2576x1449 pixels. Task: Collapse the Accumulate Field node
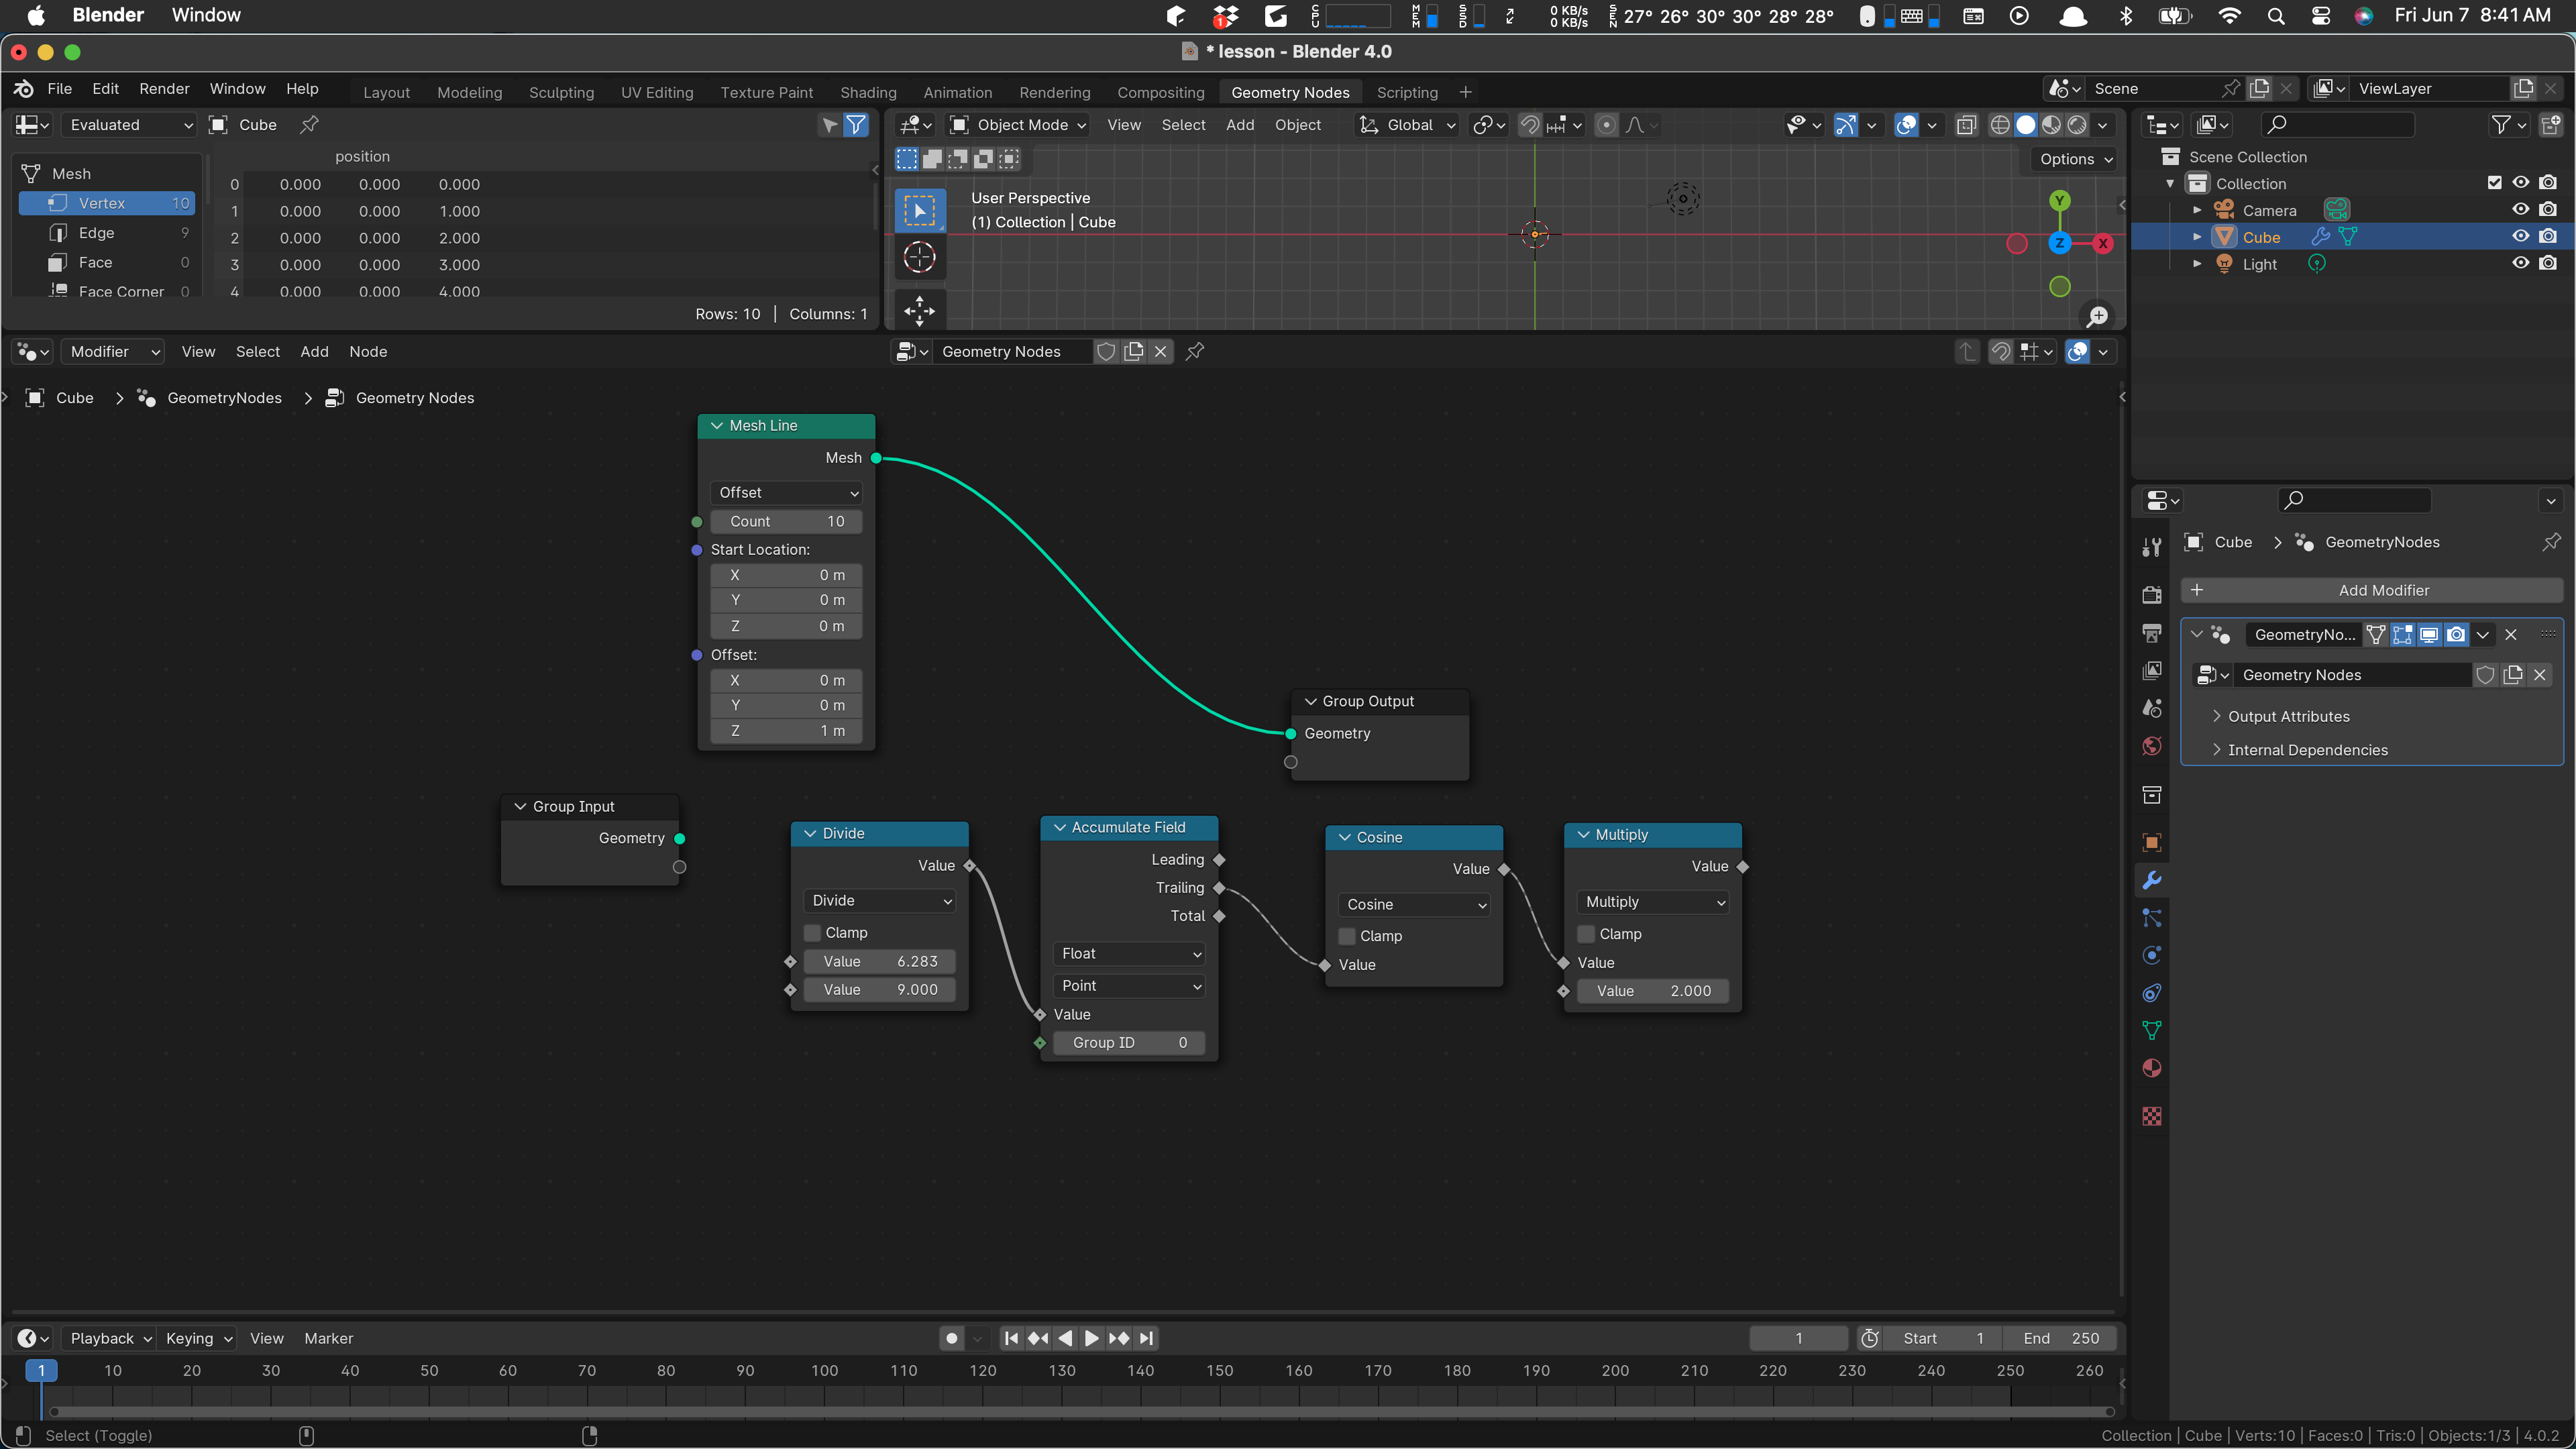[x=1060, y=827]
